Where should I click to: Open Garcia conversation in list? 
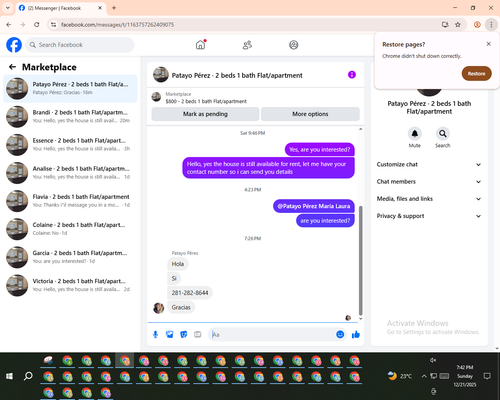[x=70, y=257]
